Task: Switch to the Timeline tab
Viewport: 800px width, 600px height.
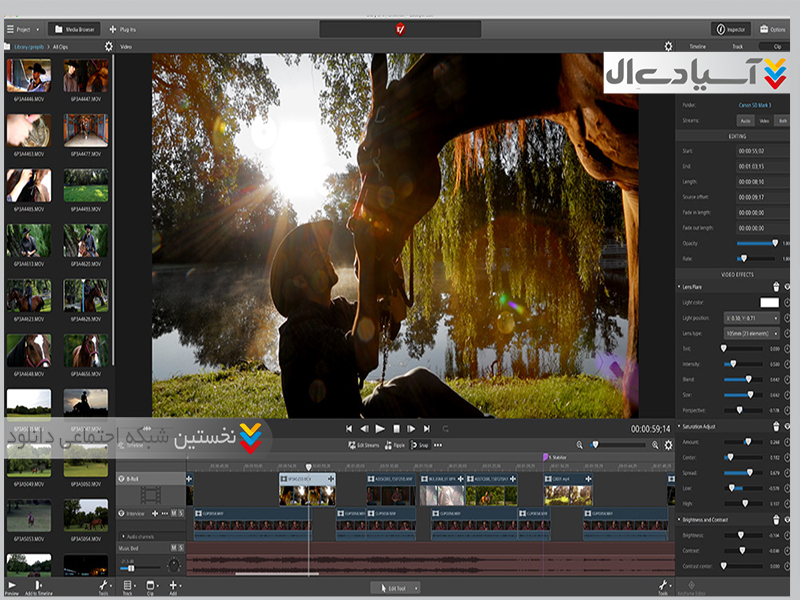Action: pos(698,46)
